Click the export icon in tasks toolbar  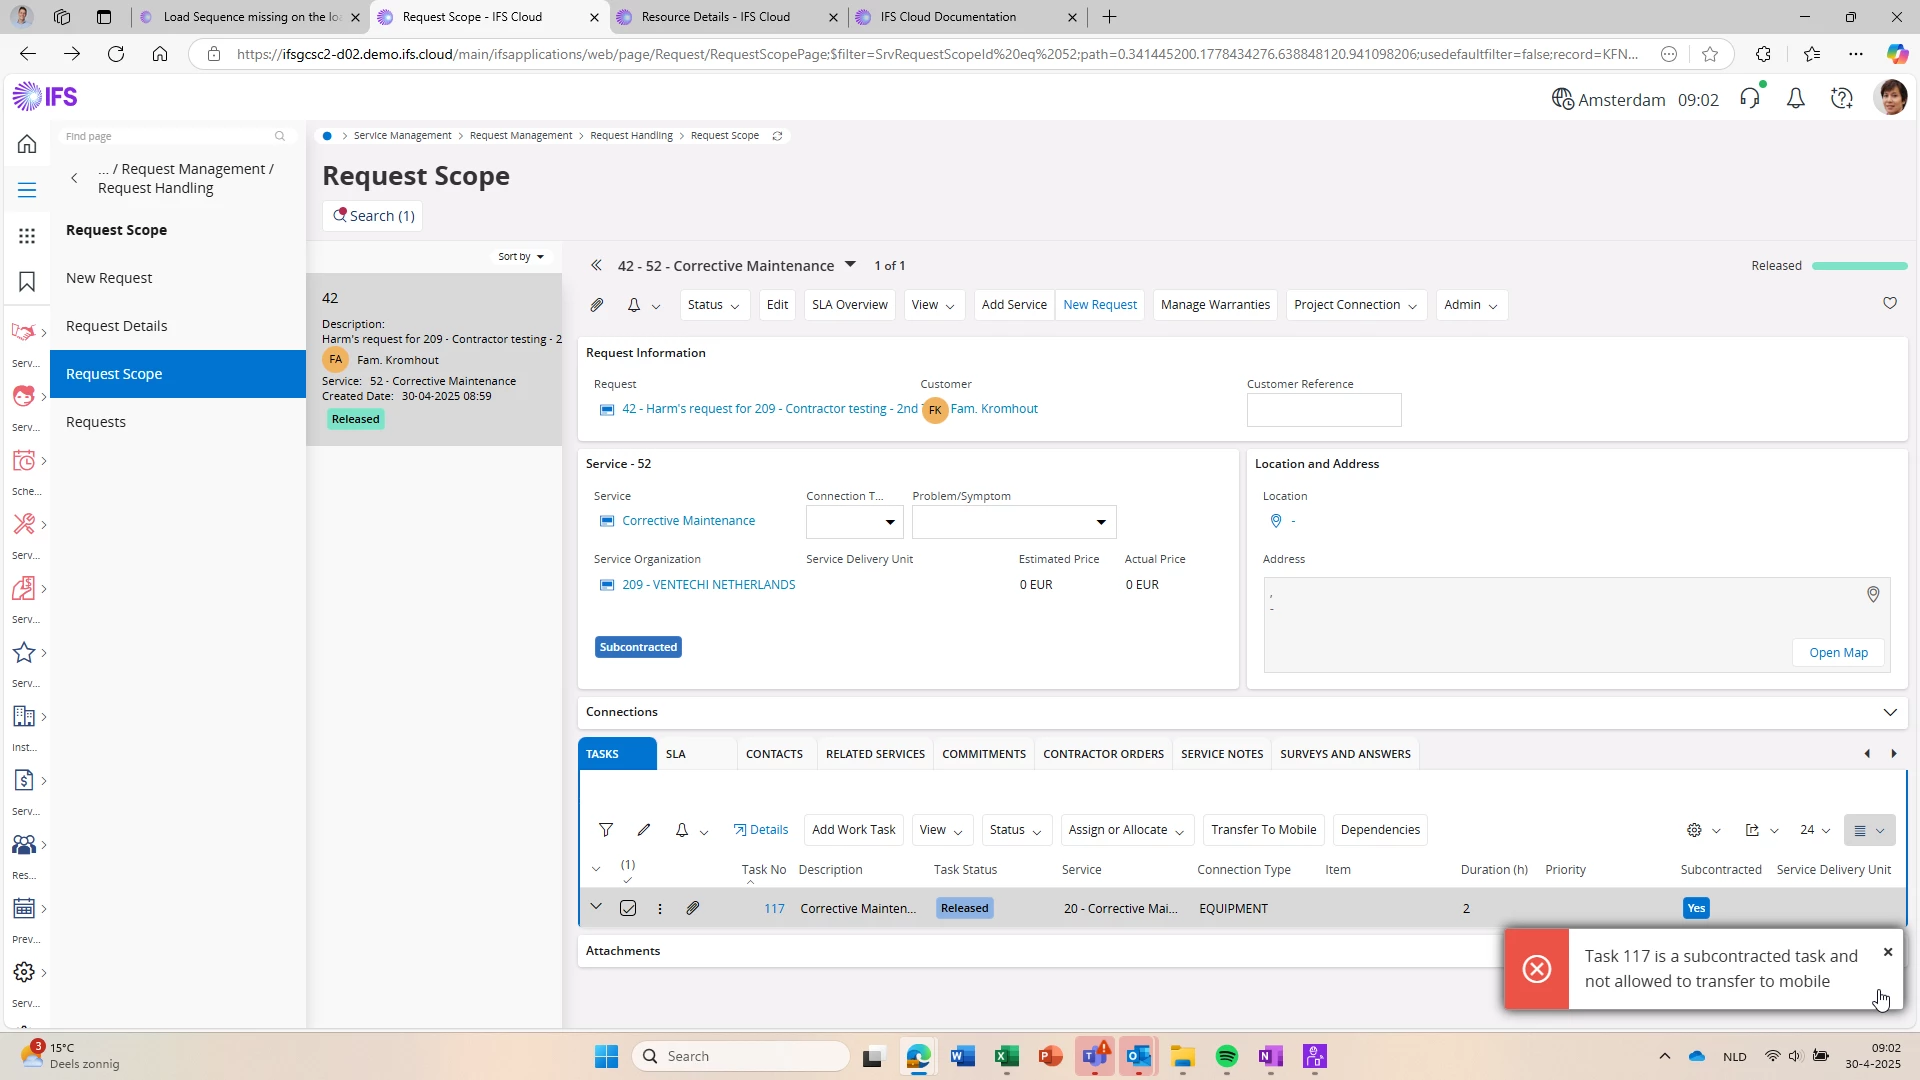pyautogui.click(x=1752, y=830)
